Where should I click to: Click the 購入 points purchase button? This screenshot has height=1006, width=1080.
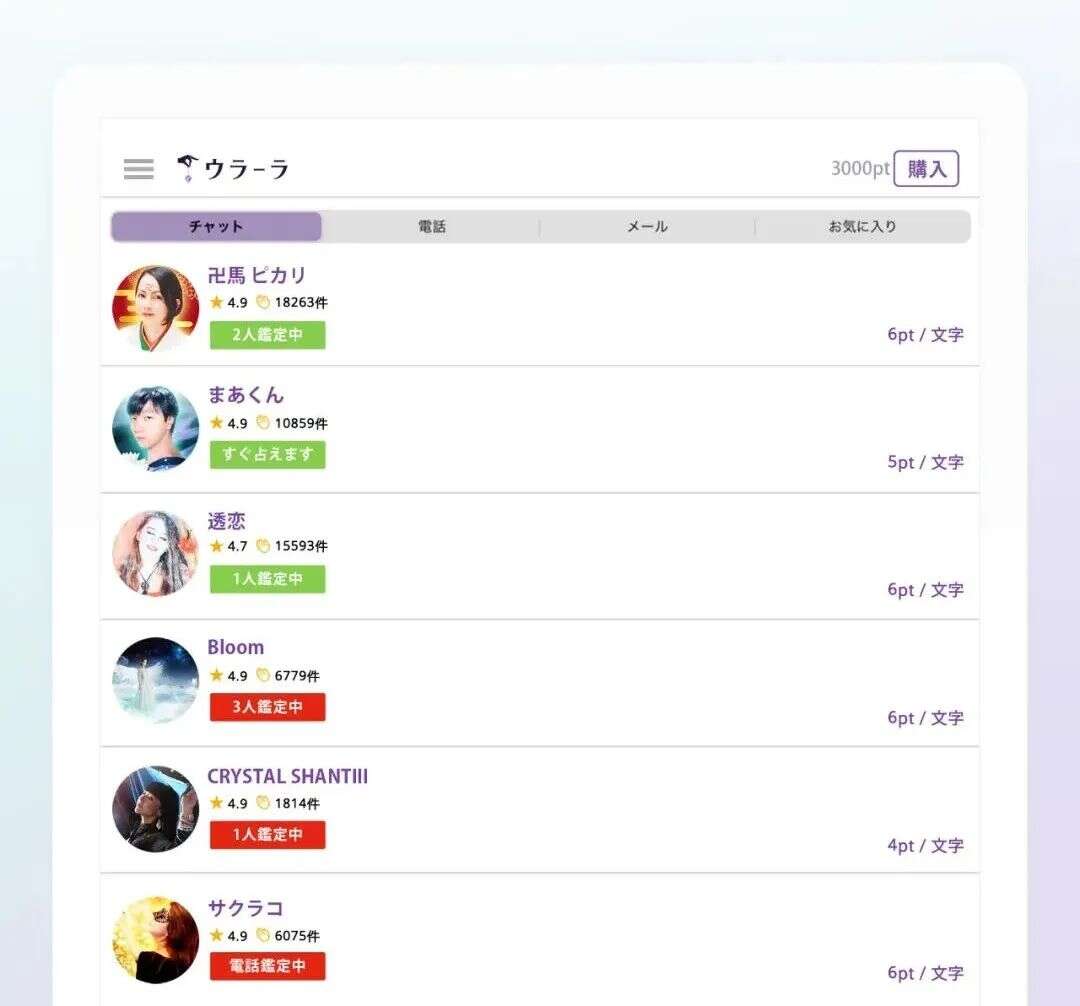click(926, 169)
